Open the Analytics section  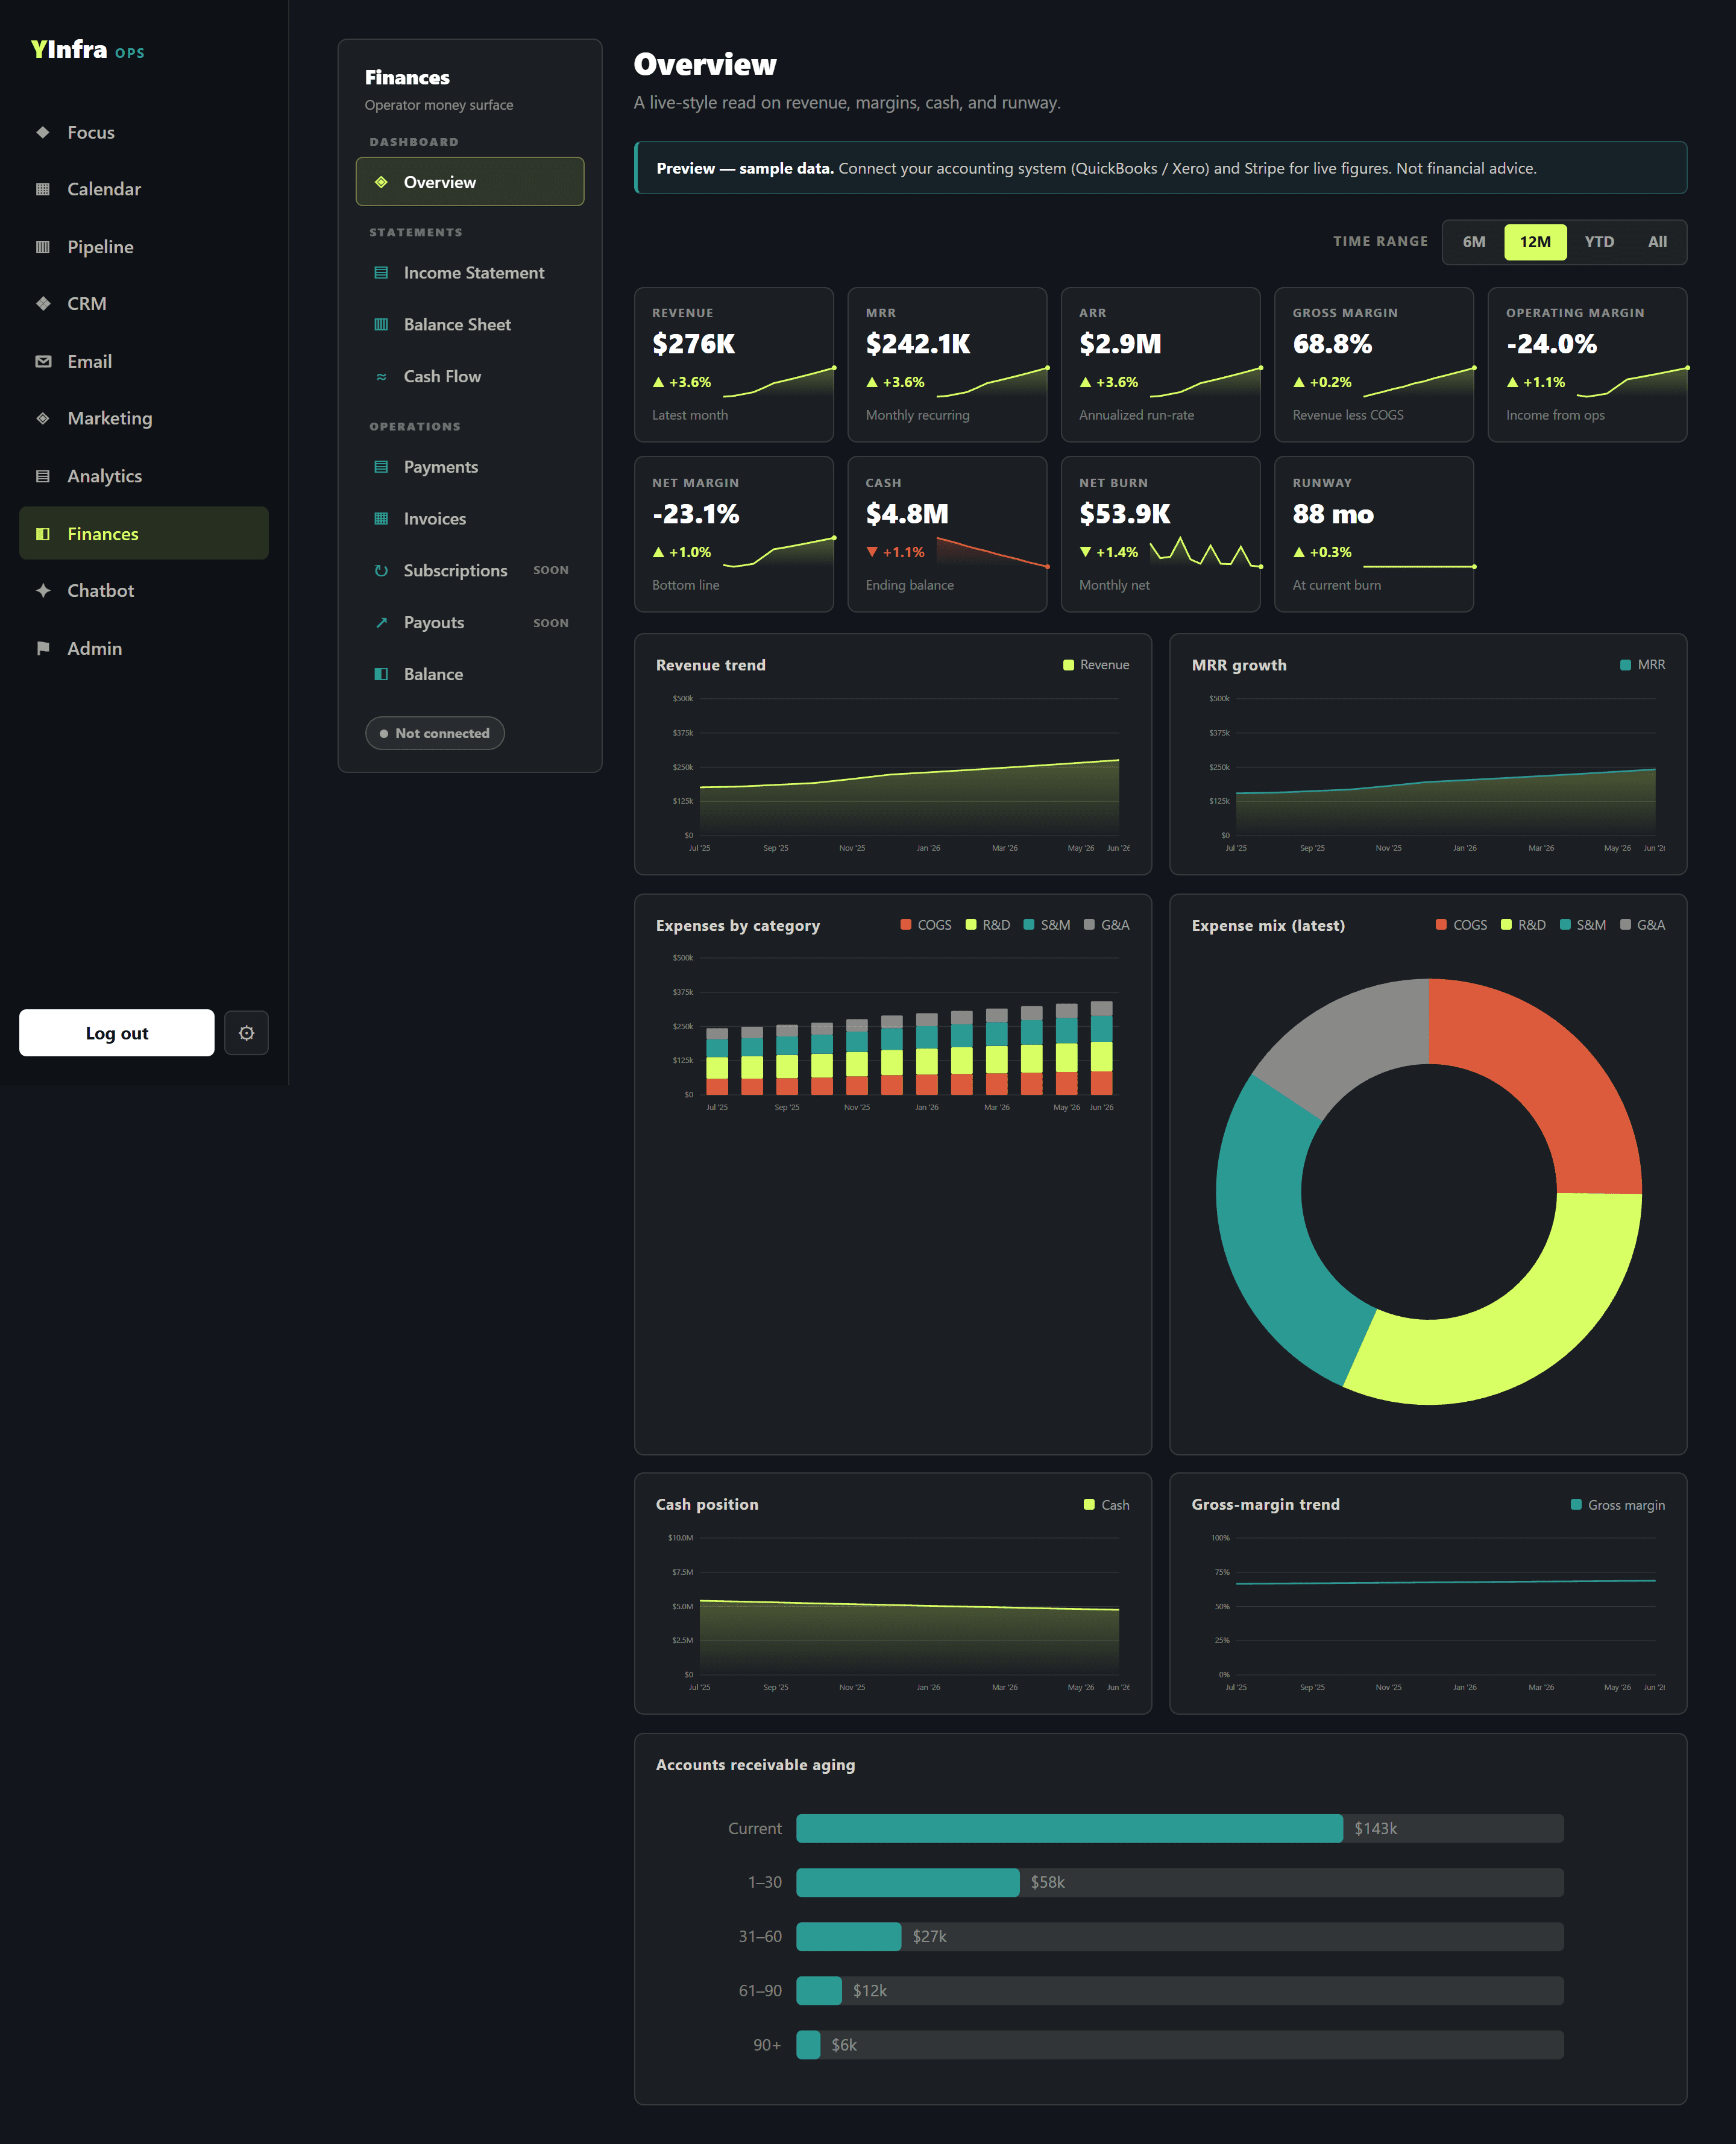[144, 476]
